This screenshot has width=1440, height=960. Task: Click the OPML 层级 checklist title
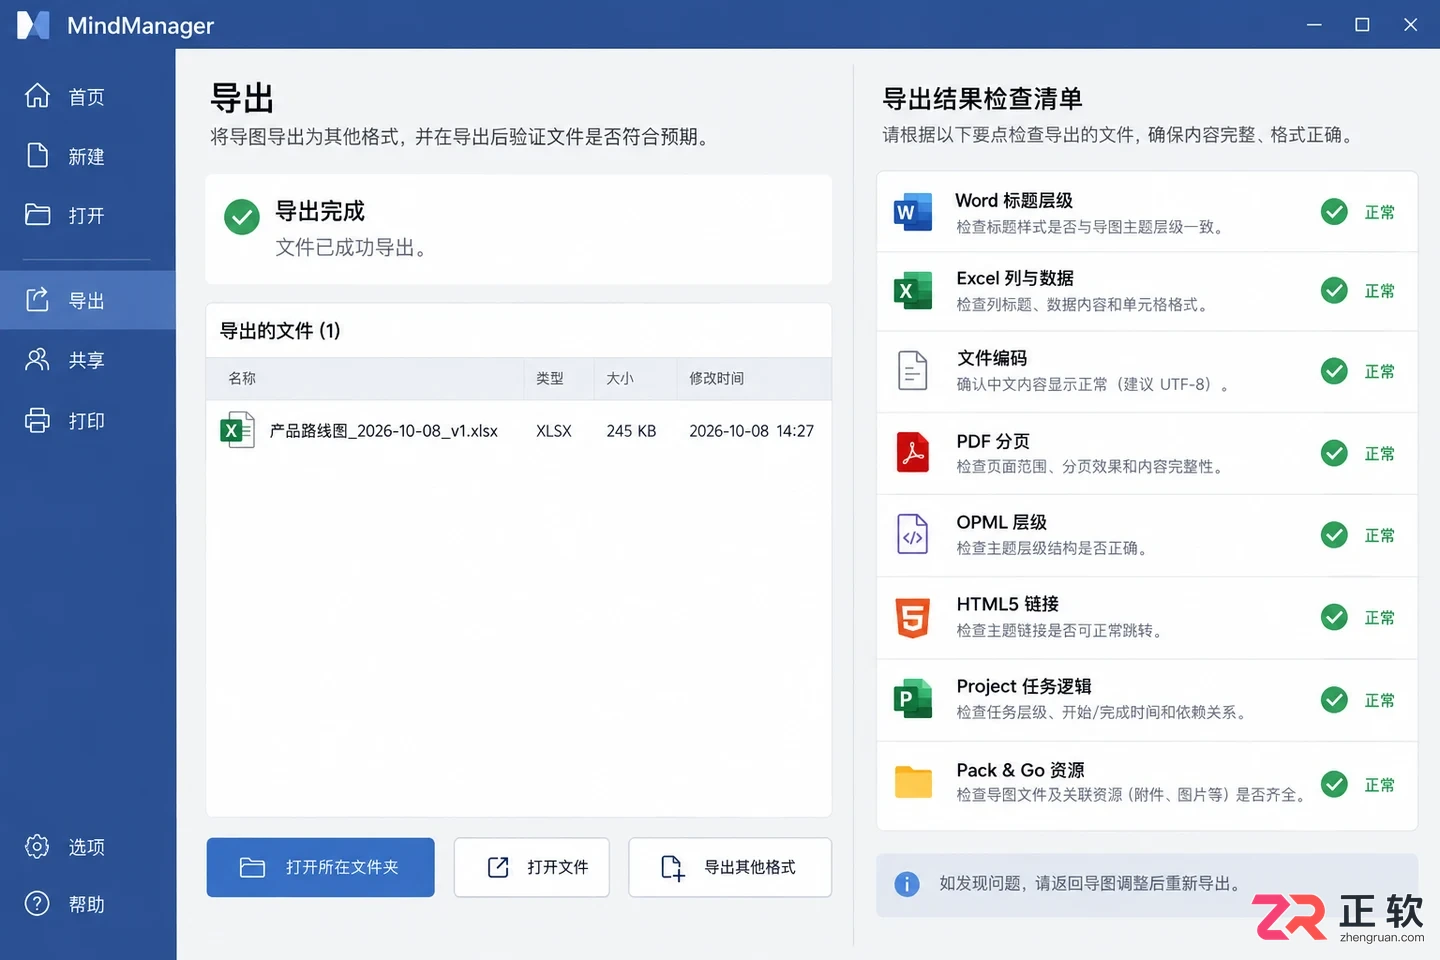(x=1001, y=522)
